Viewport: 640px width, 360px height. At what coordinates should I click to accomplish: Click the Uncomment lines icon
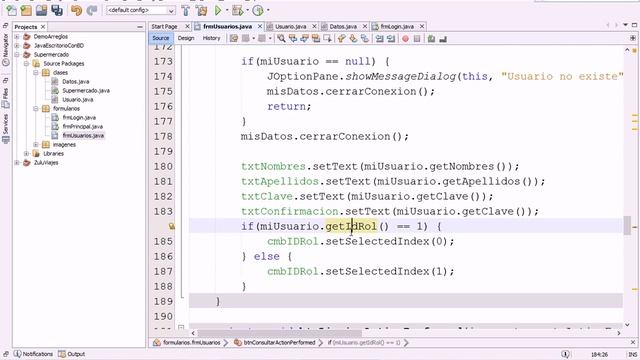443,38
